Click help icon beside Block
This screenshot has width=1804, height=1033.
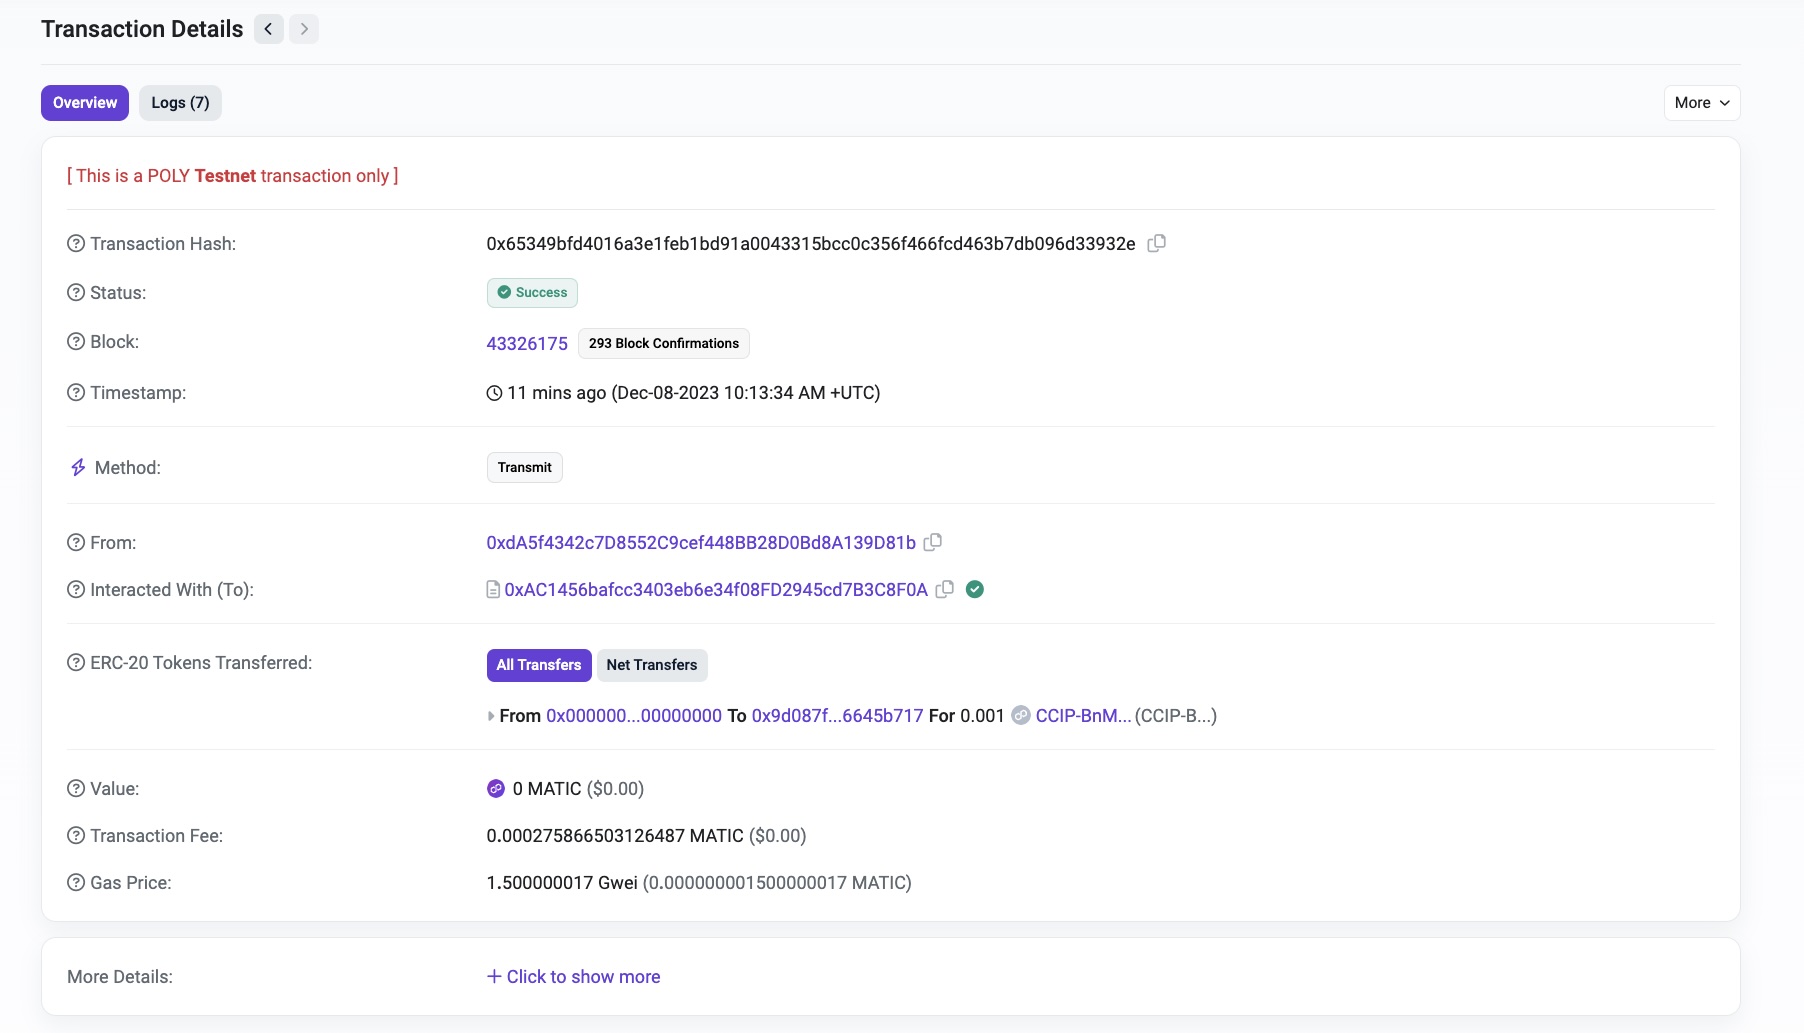click(x=76, y=341)
